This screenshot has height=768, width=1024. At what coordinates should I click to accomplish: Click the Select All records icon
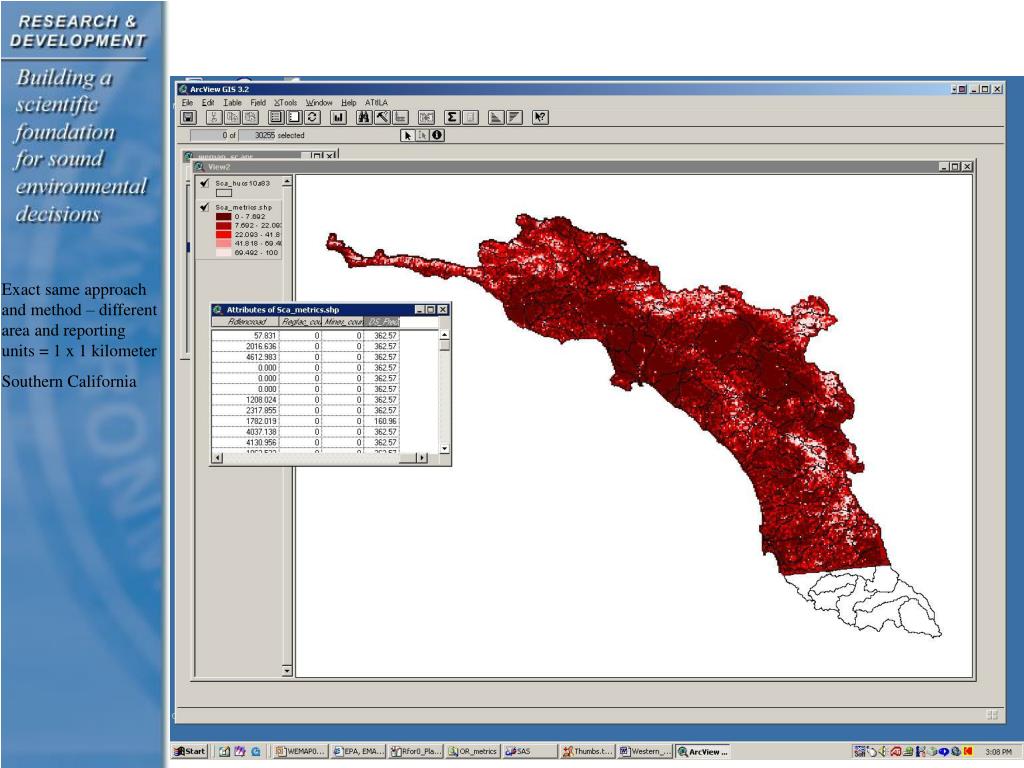point(276,118)
